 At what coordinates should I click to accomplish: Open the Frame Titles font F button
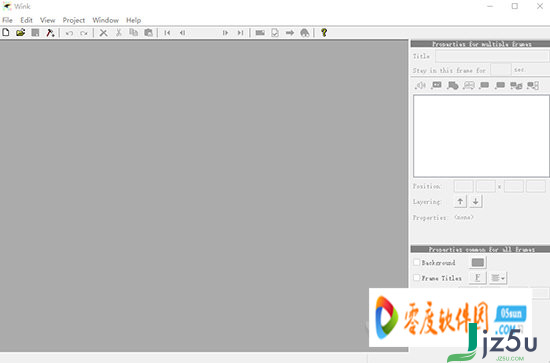point(477,278)
